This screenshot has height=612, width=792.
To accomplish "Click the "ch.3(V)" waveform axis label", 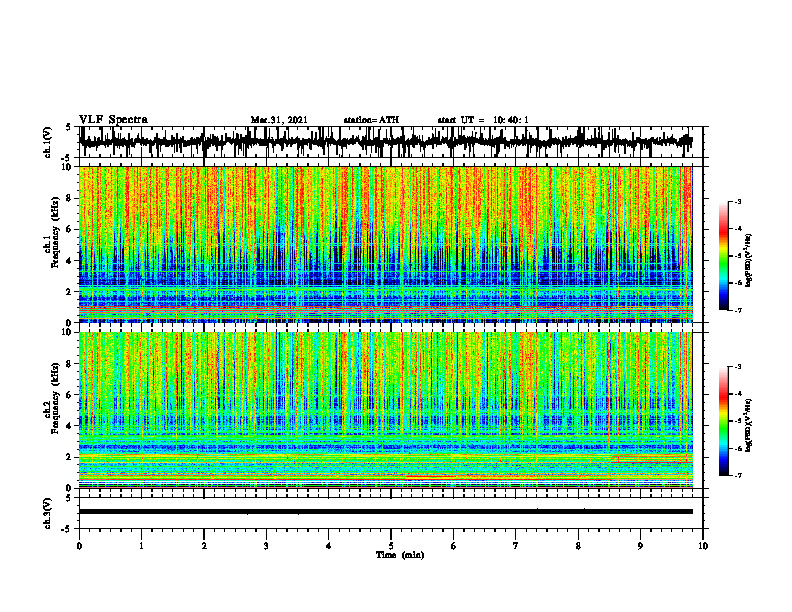I will click(x=48, y=513).
